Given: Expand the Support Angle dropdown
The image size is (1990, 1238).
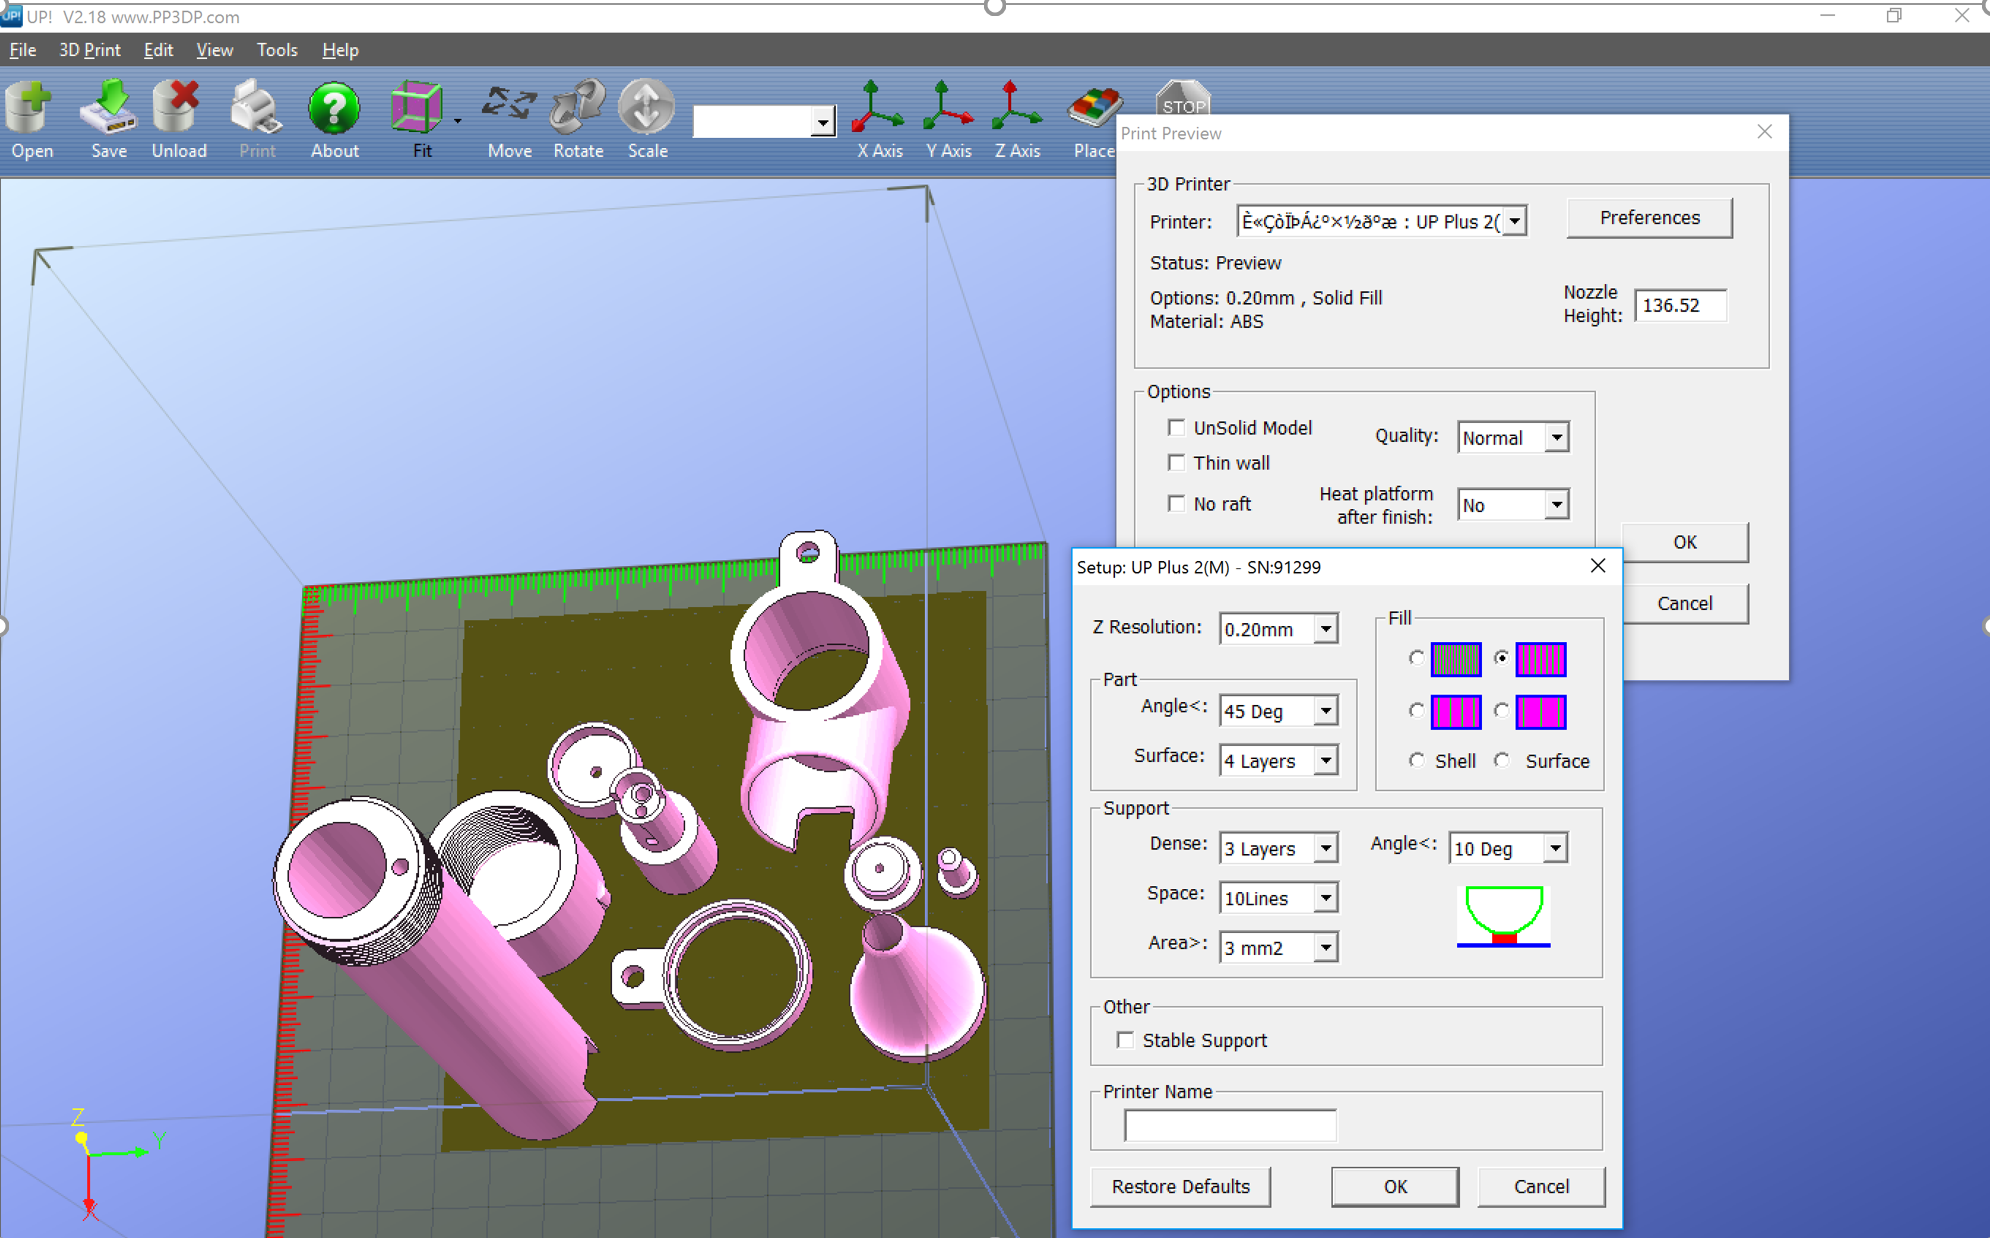Looking at the screenshot, I should (1555, 848).
